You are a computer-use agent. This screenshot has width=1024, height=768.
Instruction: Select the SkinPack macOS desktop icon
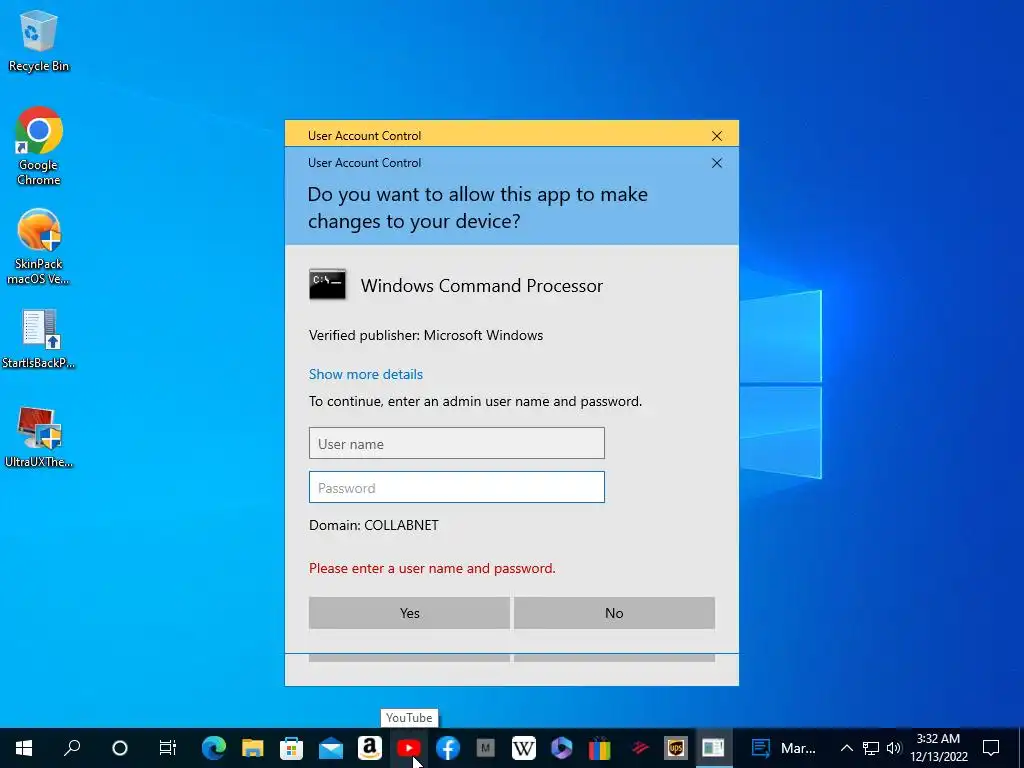39,246
